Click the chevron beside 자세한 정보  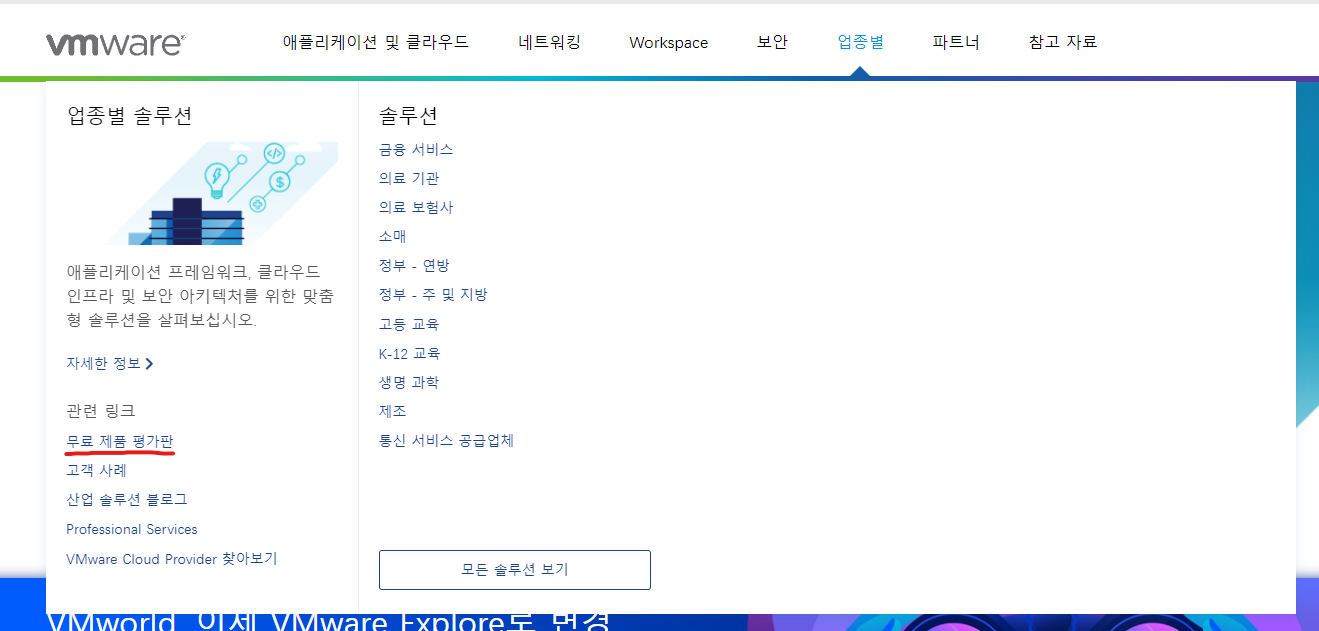point(149,364)
